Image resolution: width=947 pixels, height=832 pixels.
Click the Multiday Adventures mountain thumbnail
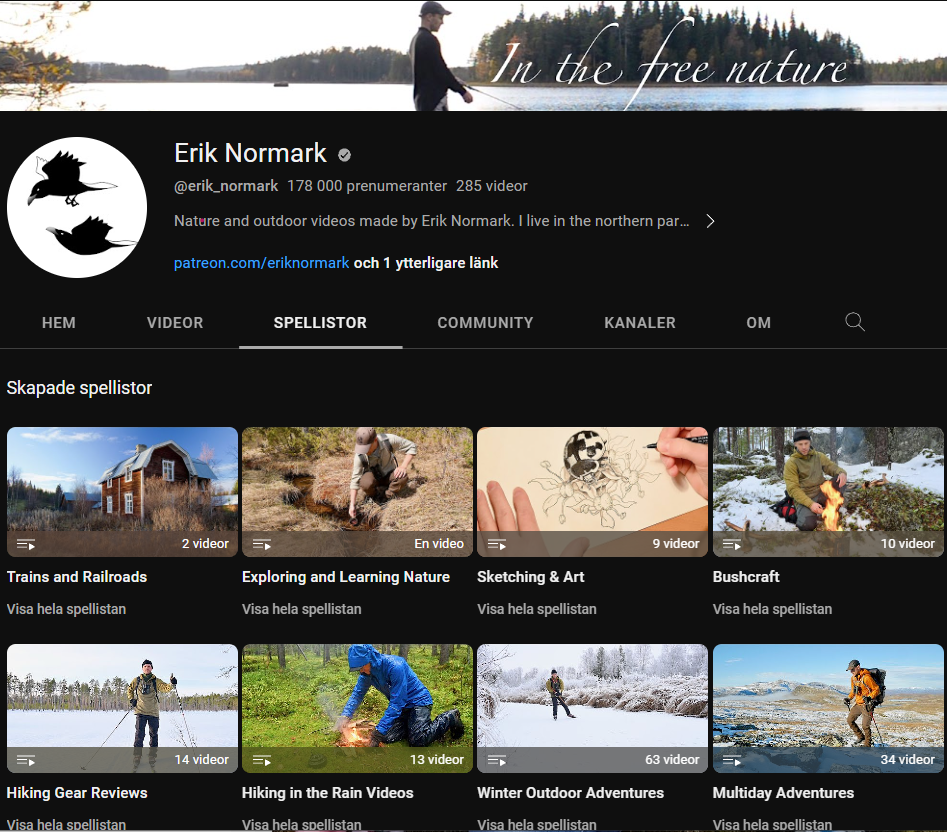(827, 708)
